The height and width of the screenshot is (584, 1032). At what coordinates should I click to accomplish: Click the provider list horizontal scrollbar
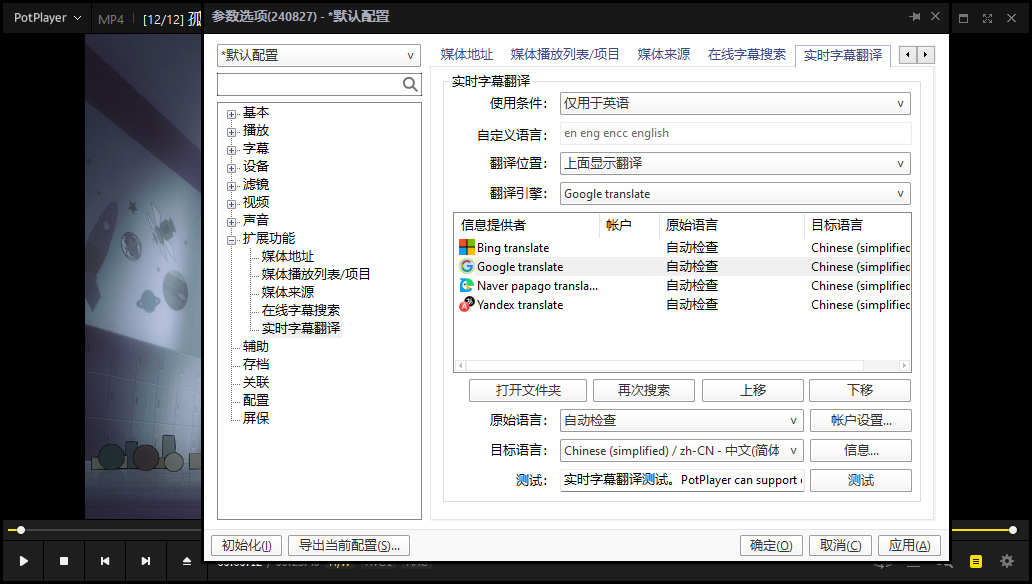[665, 365]
